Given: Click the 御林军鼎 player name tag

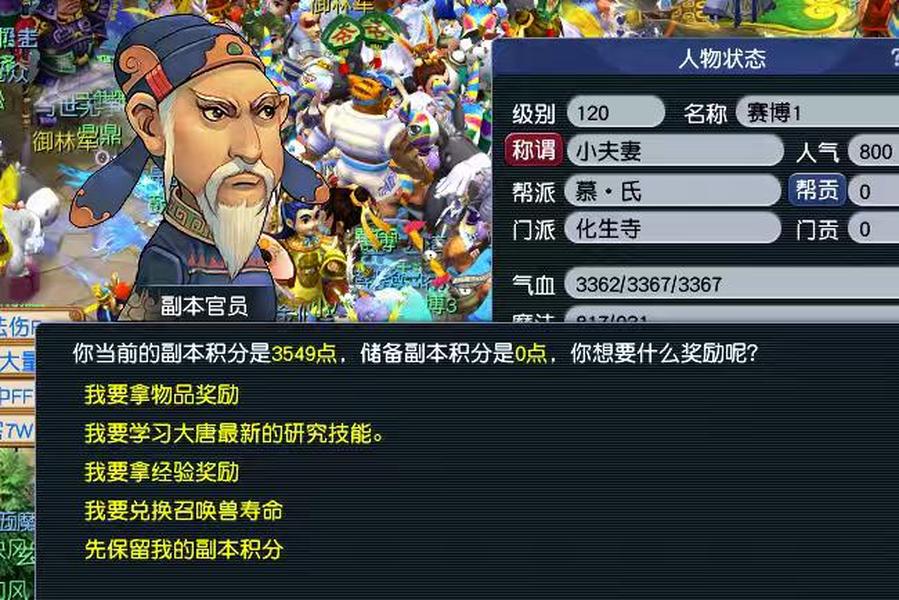Looking at the screenshot, I should point(77,139).
